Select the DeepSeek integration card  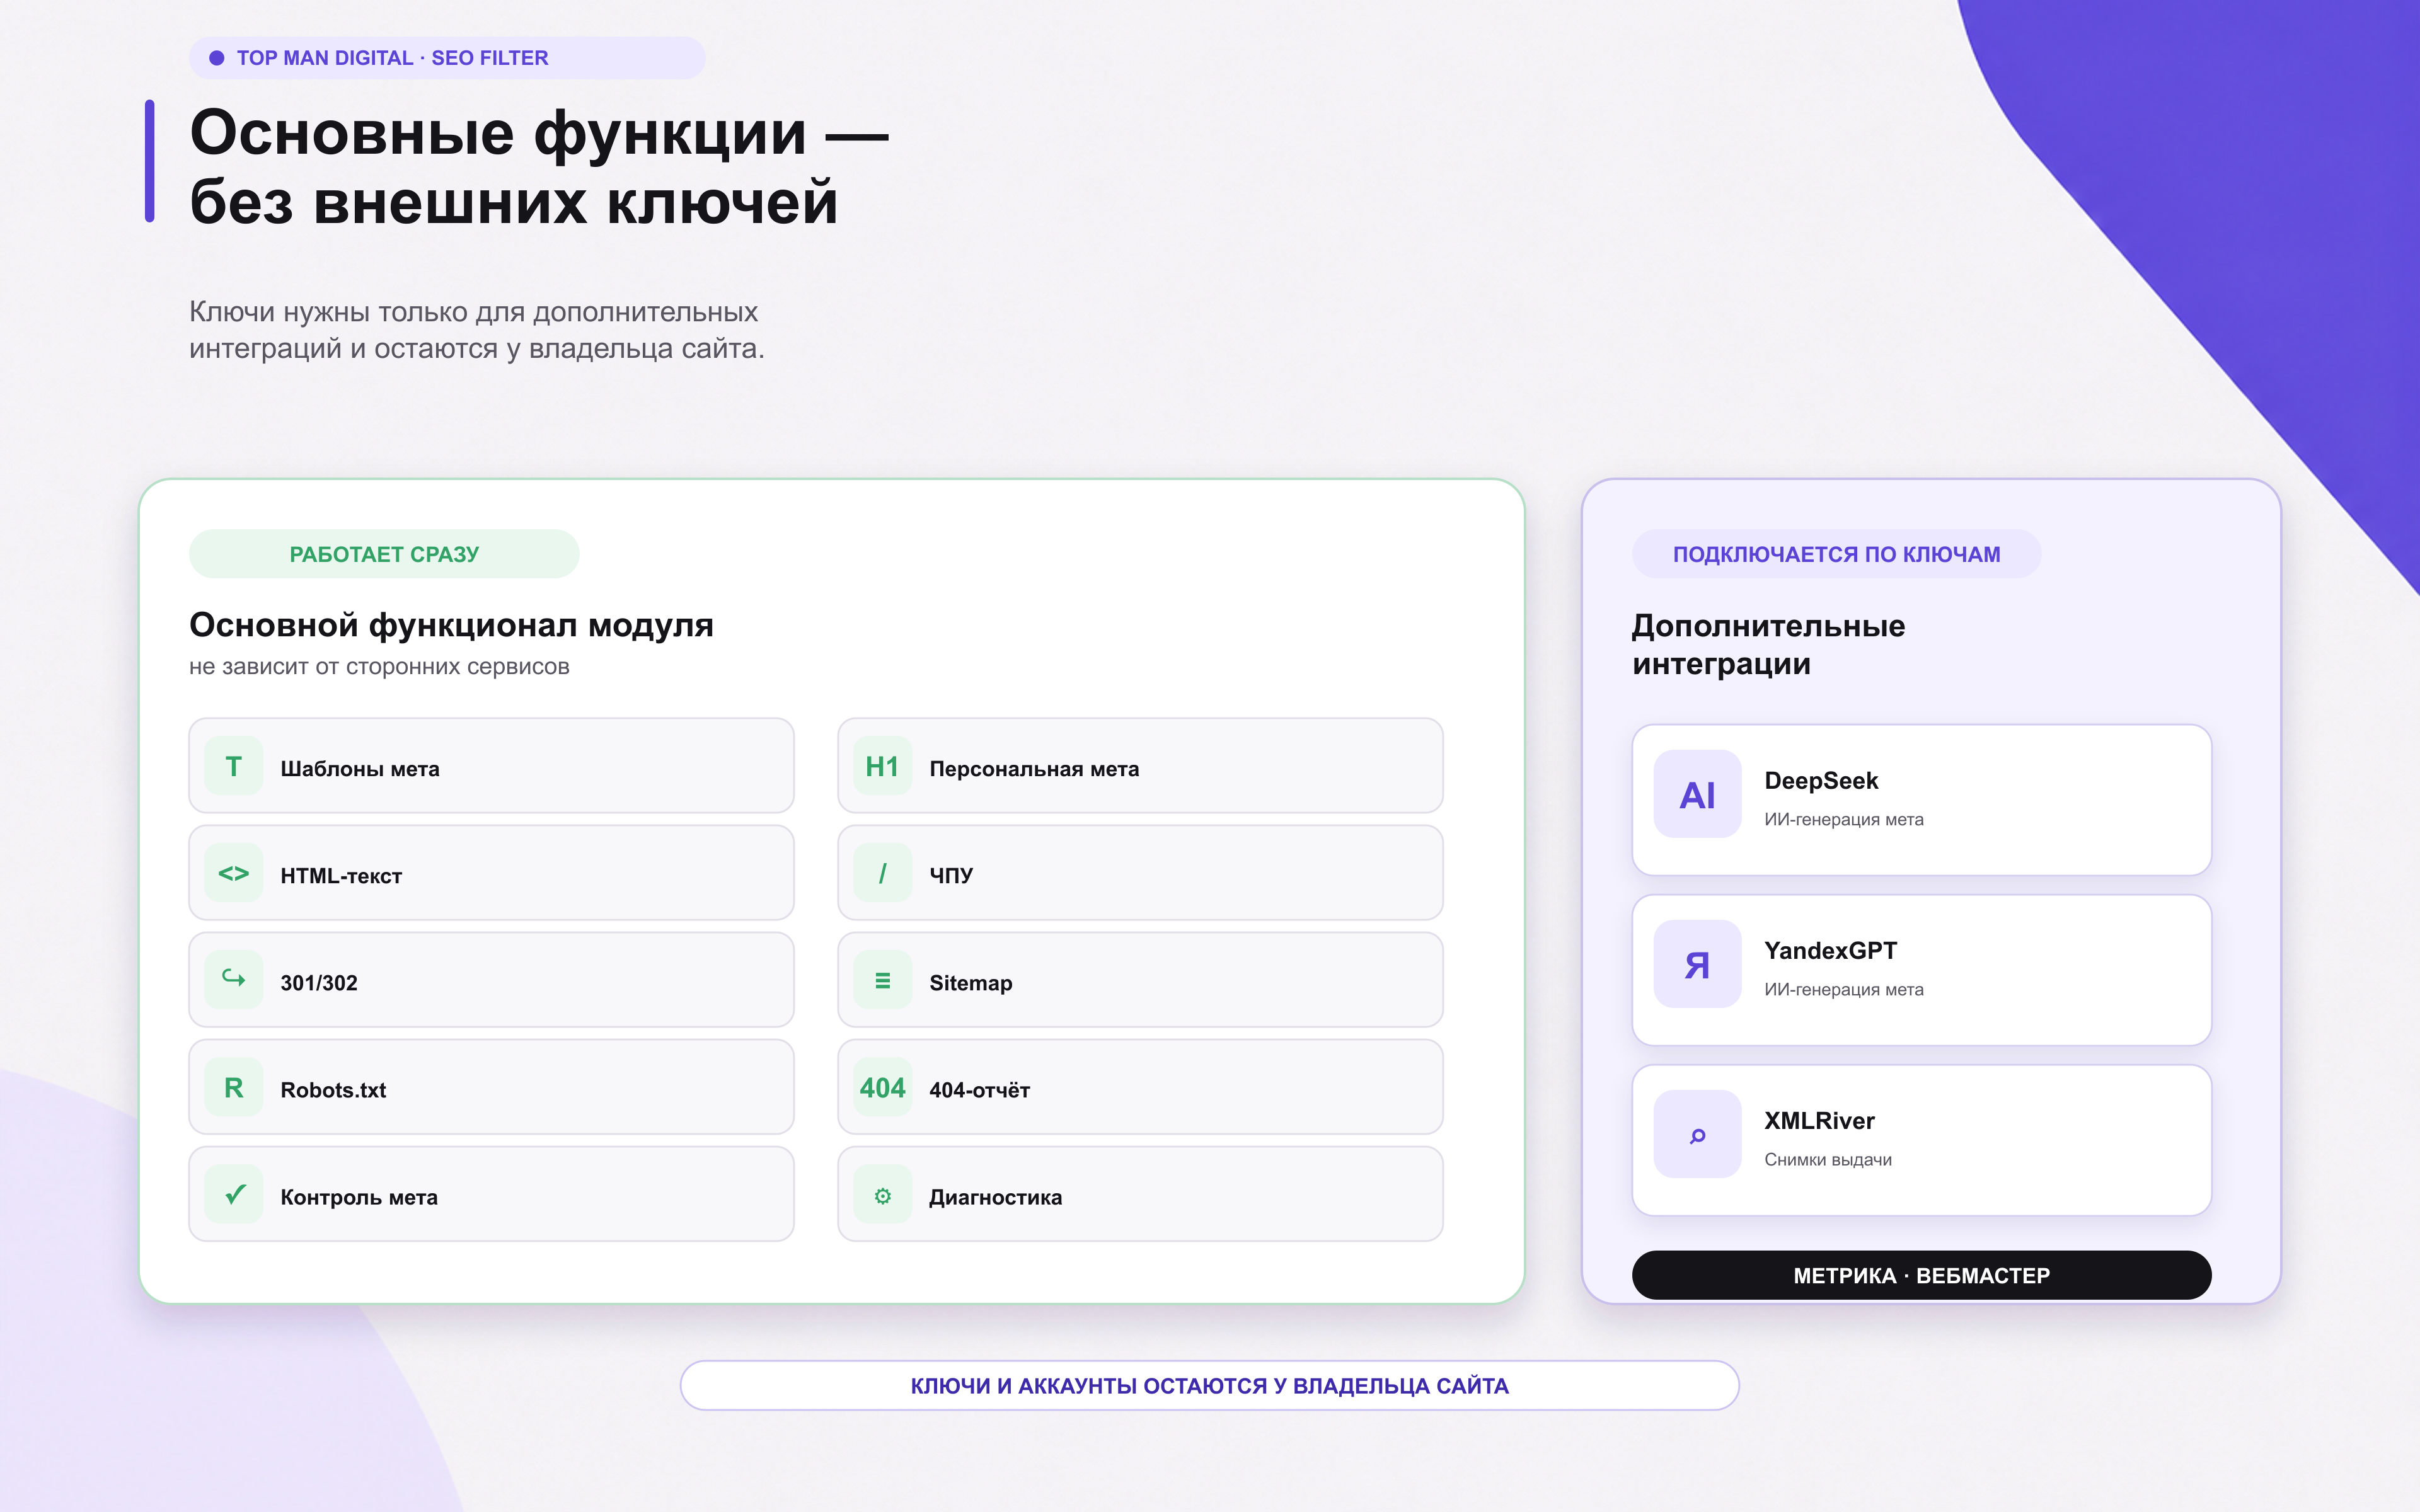tap(1921, 800)
